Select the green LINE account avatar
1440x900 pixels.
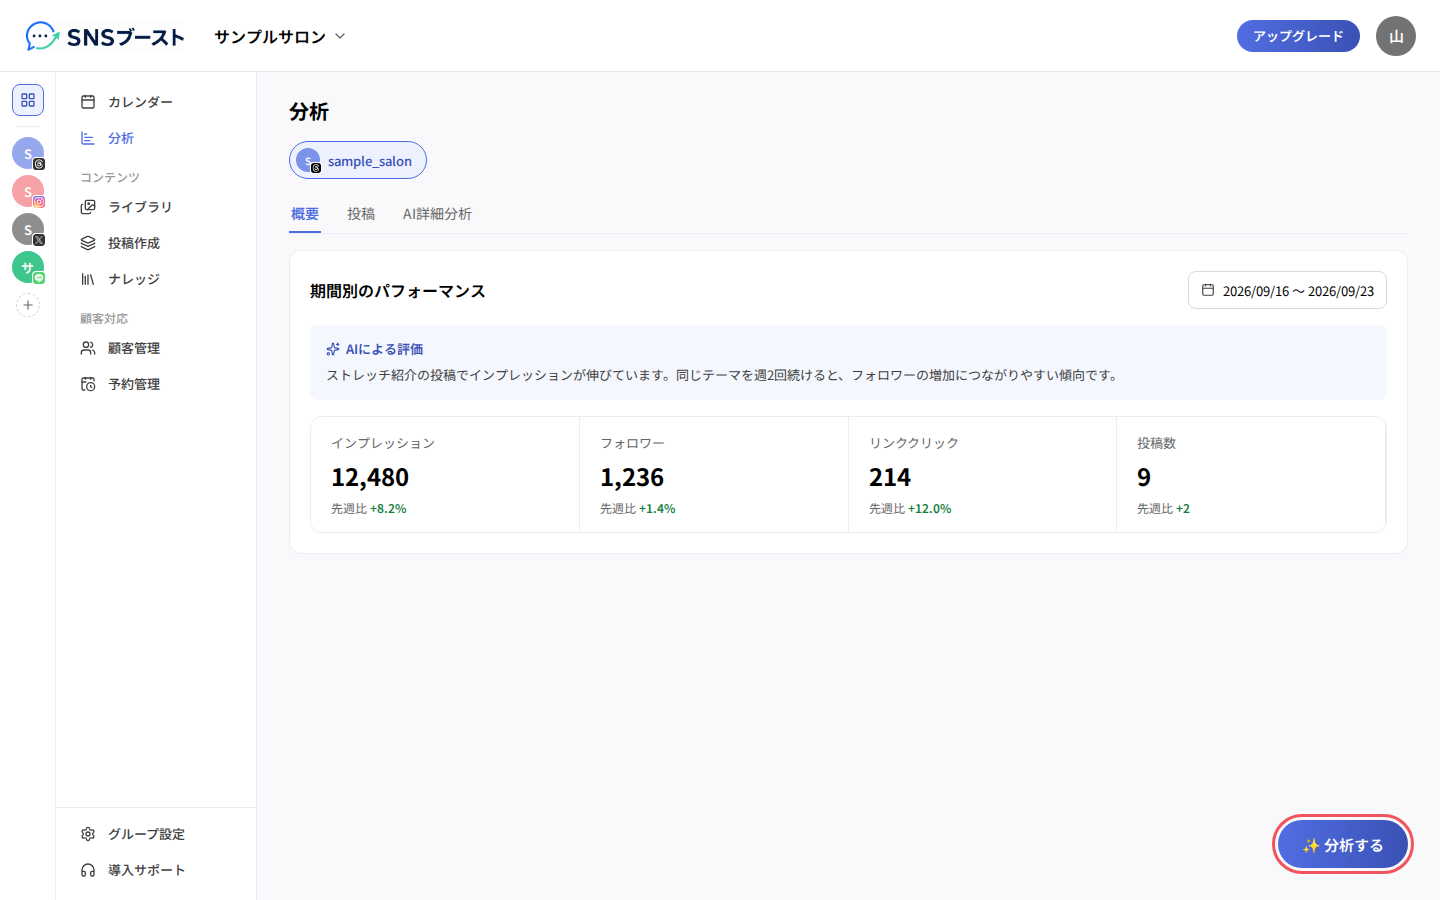click(x=28, y=267)
